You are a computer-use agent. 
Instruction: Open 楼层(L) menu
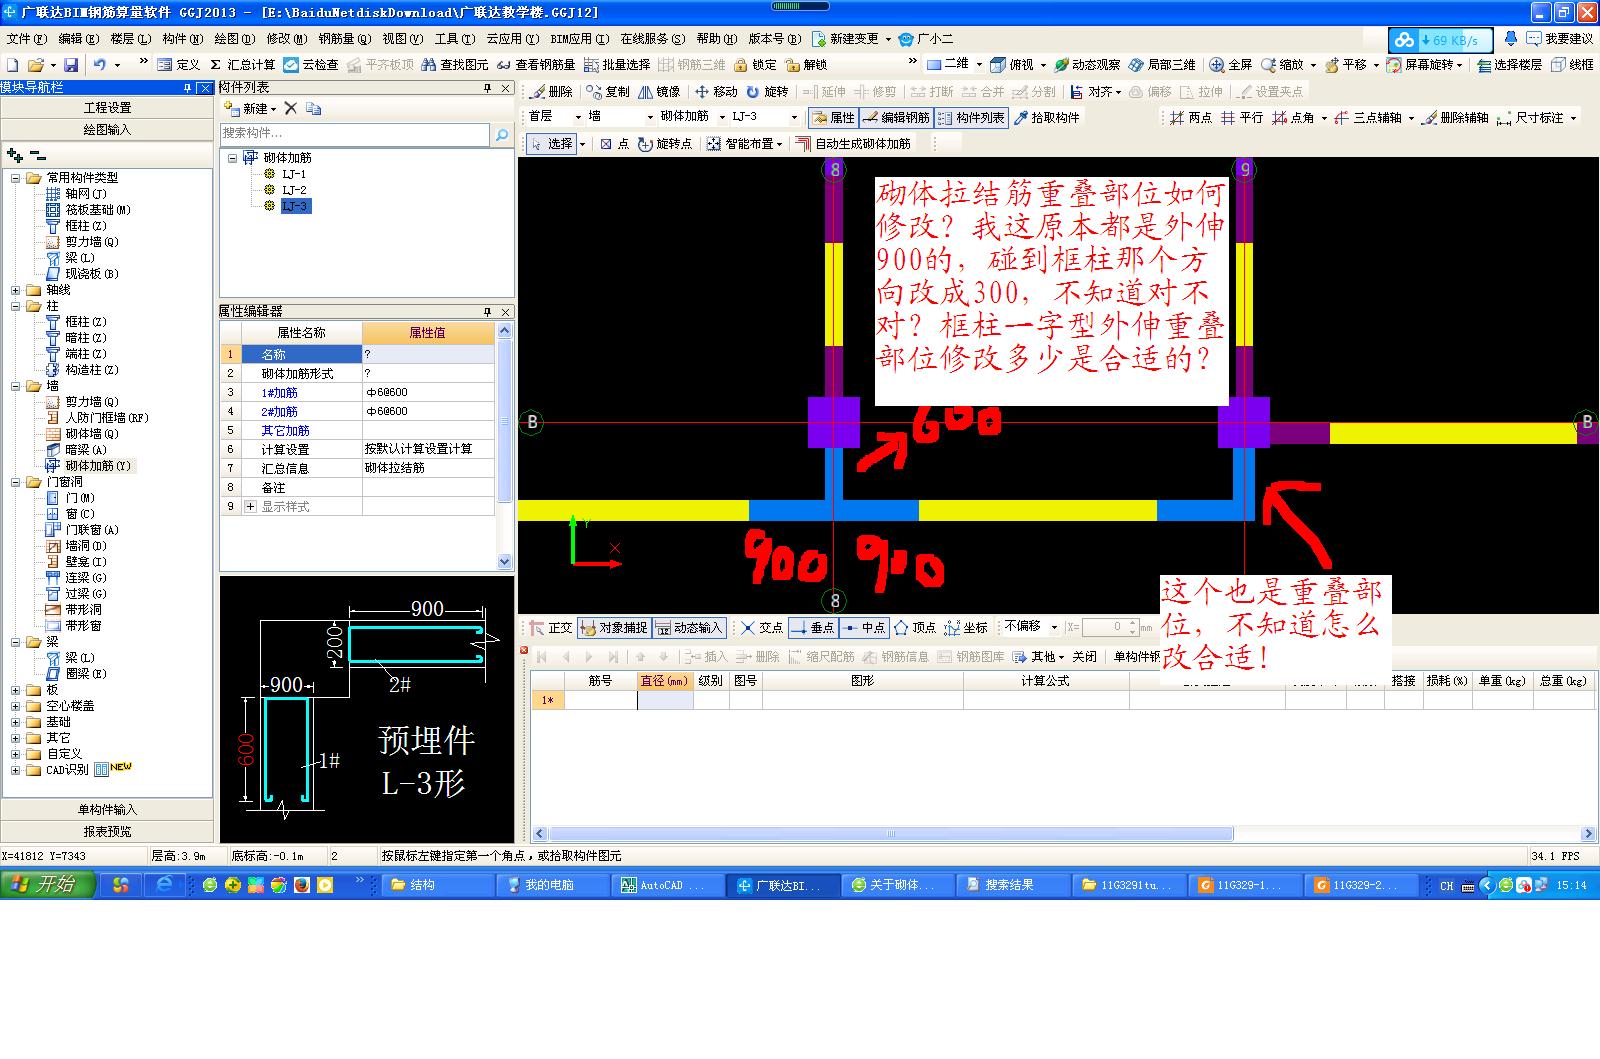pos(130,39)
